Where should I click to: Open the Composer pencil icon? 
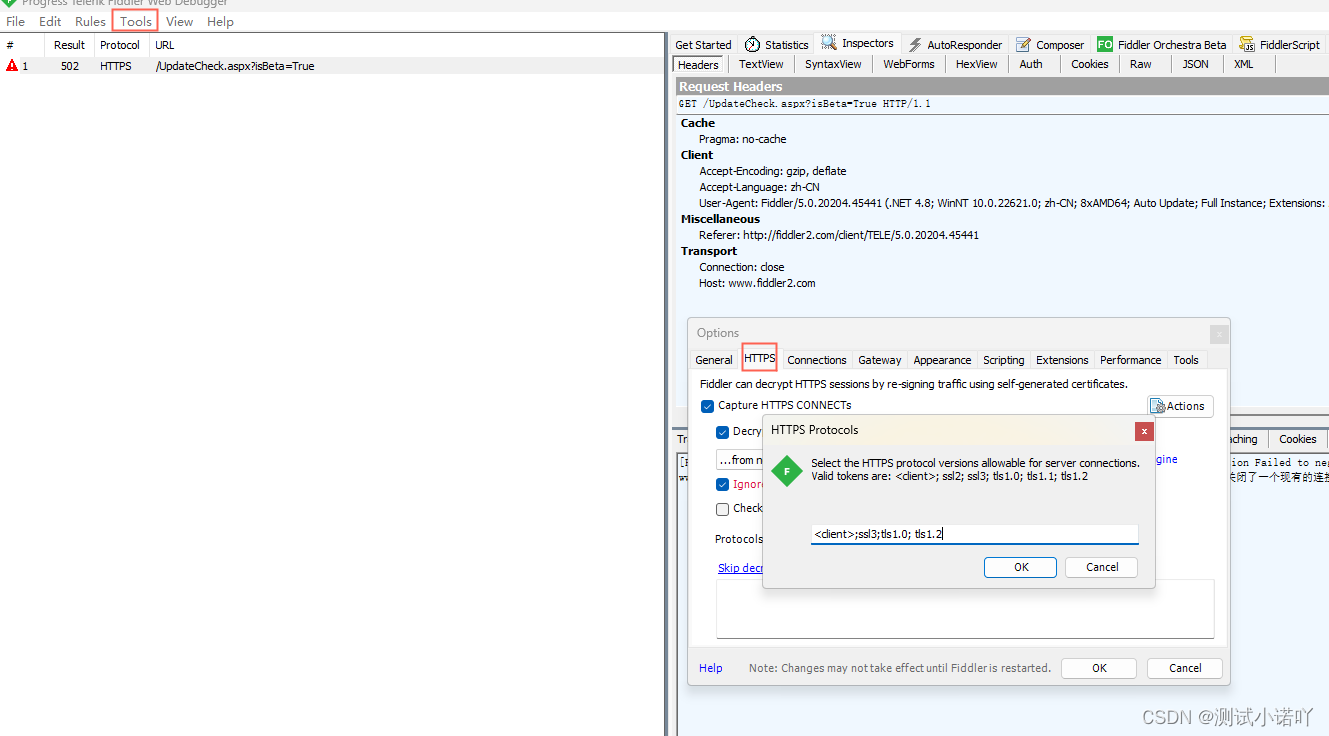1021,44
